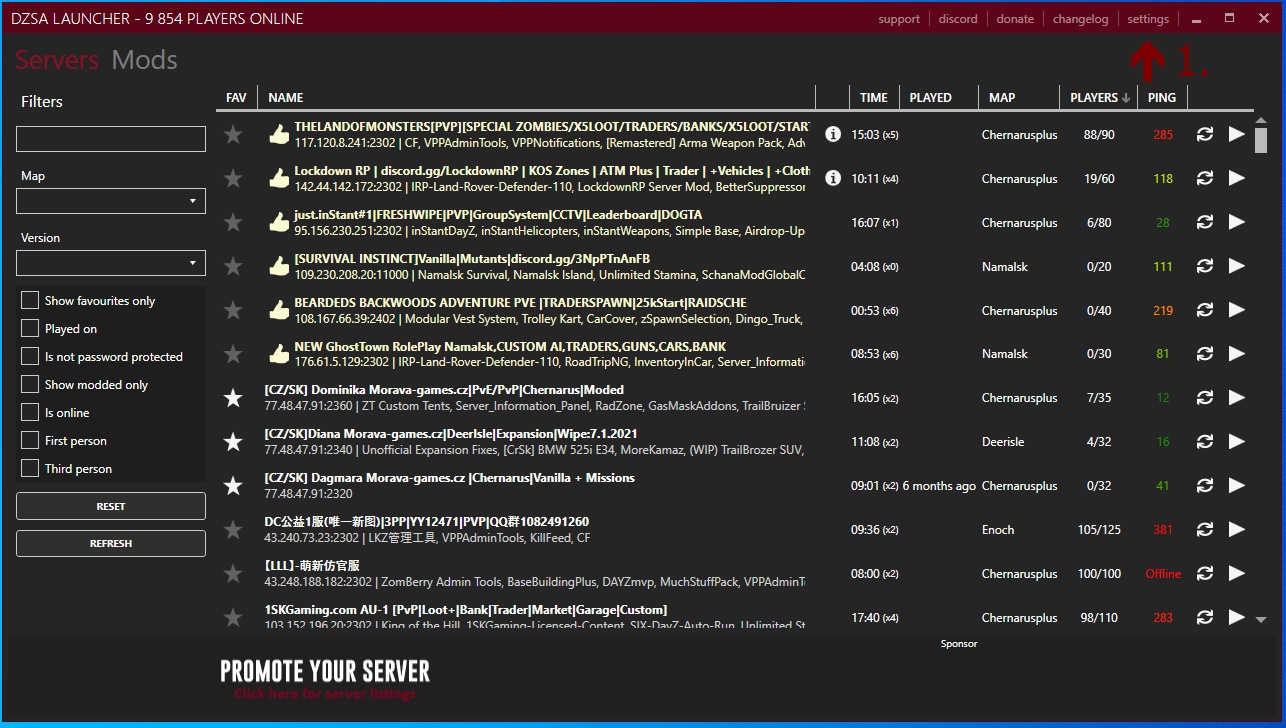Switch to the Mods tab

[144, 60]
